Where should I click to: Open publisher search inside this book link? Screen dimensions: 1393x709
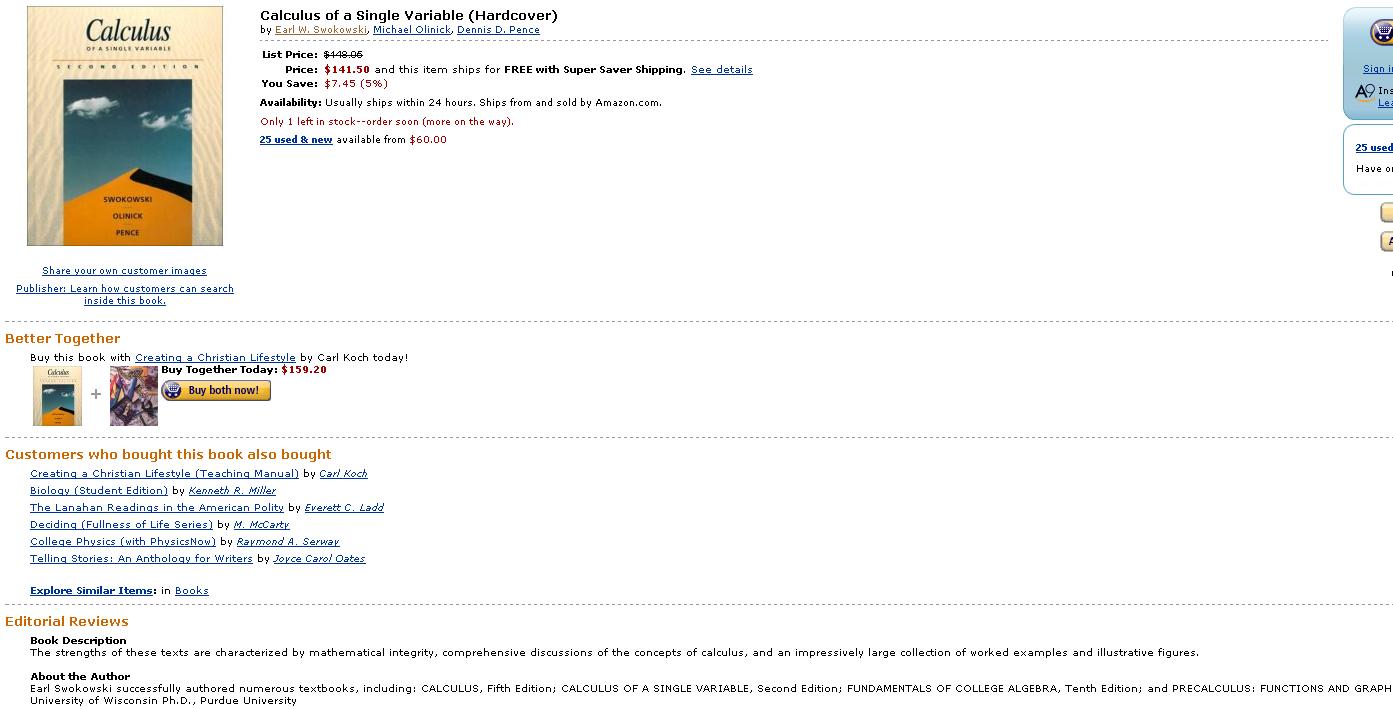(x=125, y=295)
